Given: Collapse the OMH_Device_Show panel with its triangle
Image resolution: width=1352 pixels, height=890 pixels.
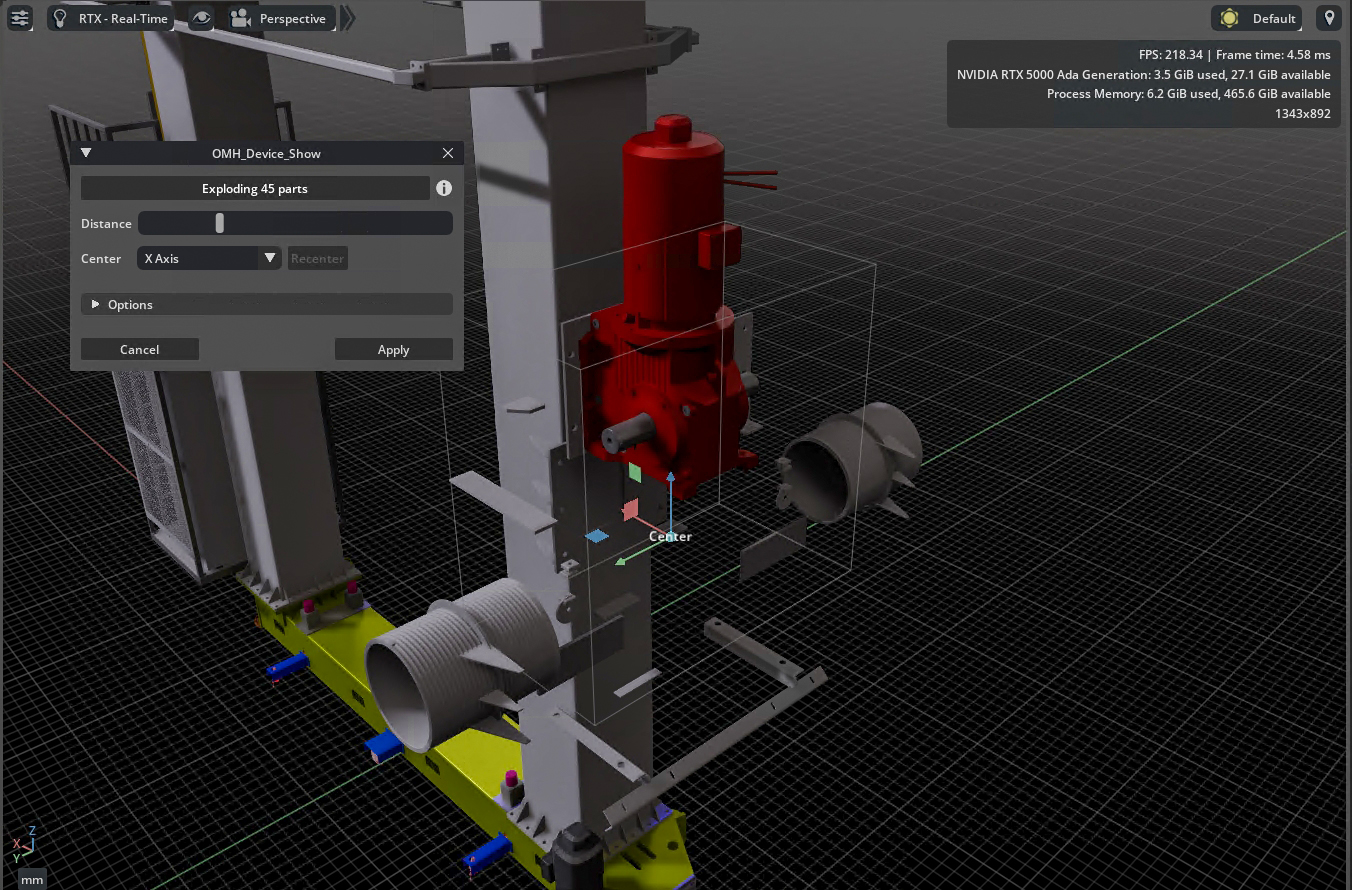Looking at the screenshot, I should click(86, 153).
